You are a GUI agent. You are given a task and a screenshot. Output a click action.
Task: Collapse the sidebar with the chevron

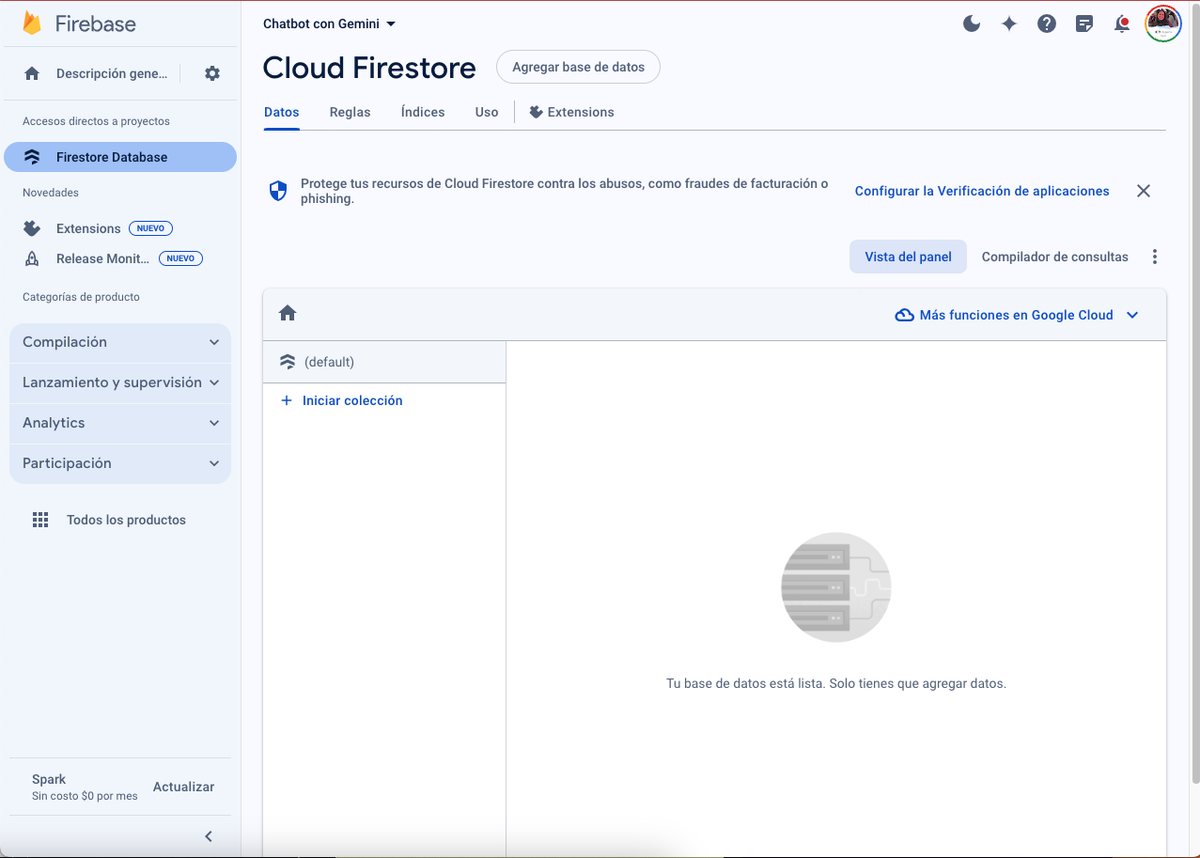point(209,836)
